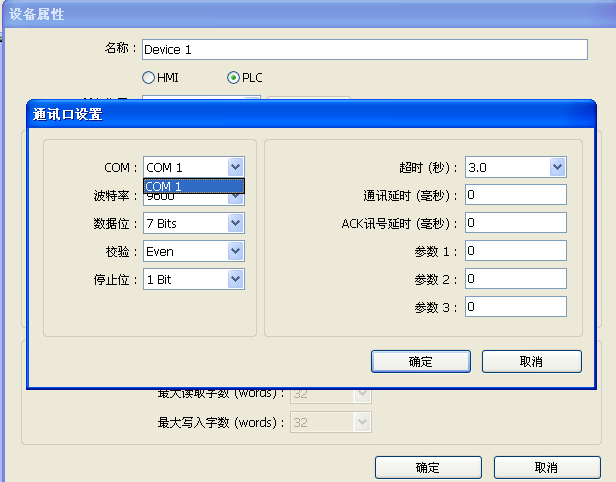This screenshot has width=616, height=482.
Task: Focus the 参数 2 input field
Action: coord(514,279)
